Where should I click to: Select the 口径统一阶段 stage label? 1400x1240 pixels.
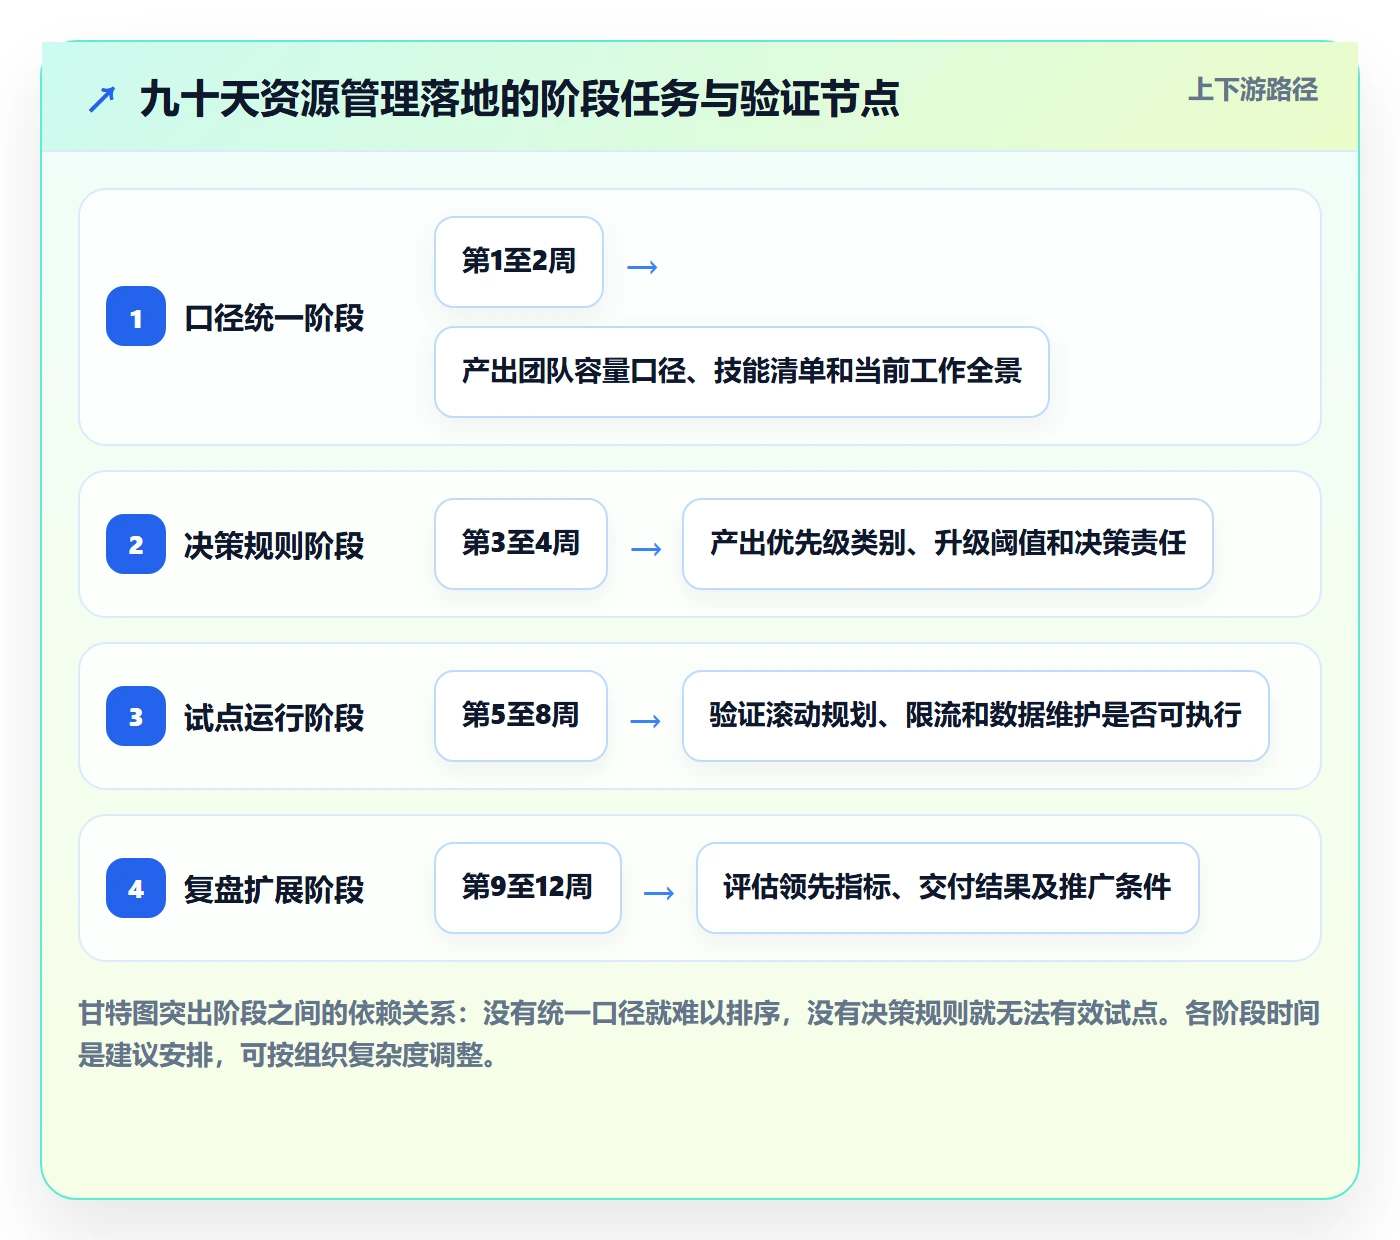pos(274,318)
